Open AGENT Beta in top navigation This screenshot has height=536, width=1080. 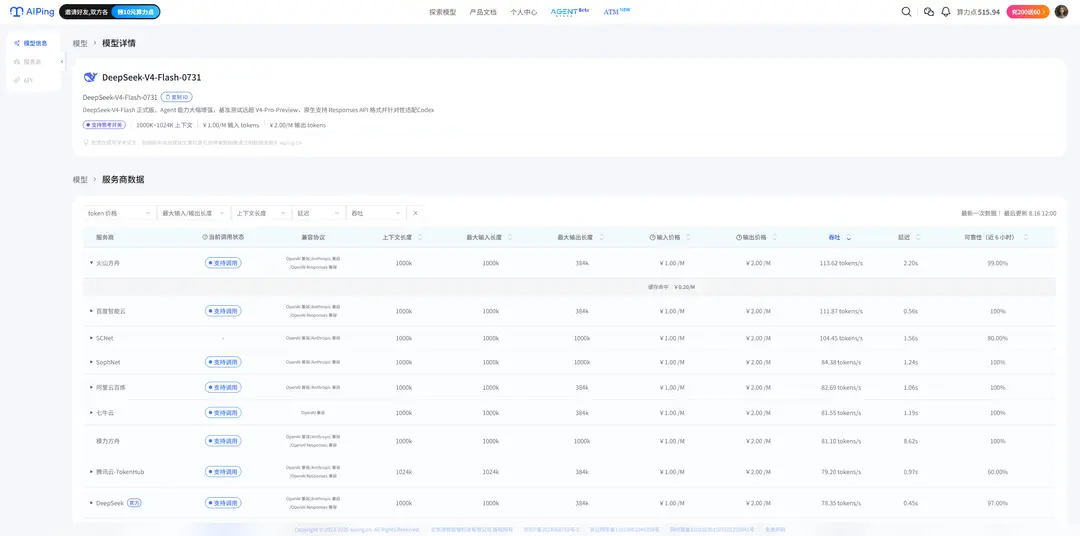click(570, 12)
